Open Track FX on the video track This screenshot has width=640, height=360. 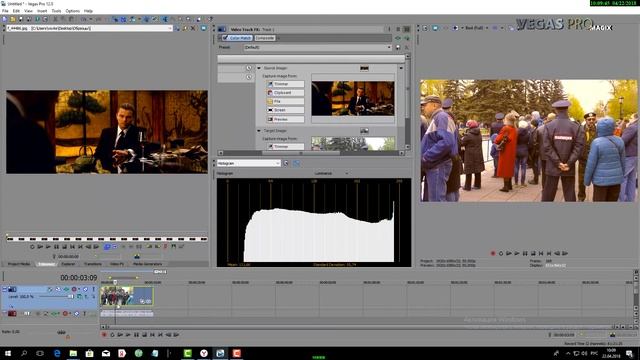pyautogui.click(x=66, y=289)
